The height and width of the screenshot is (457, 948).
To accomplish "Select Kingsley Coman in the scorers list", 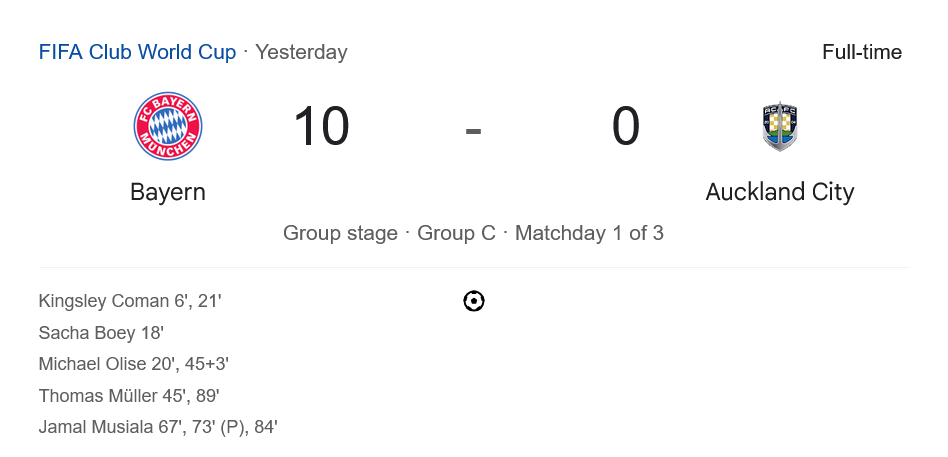I will tap(104, 301).
